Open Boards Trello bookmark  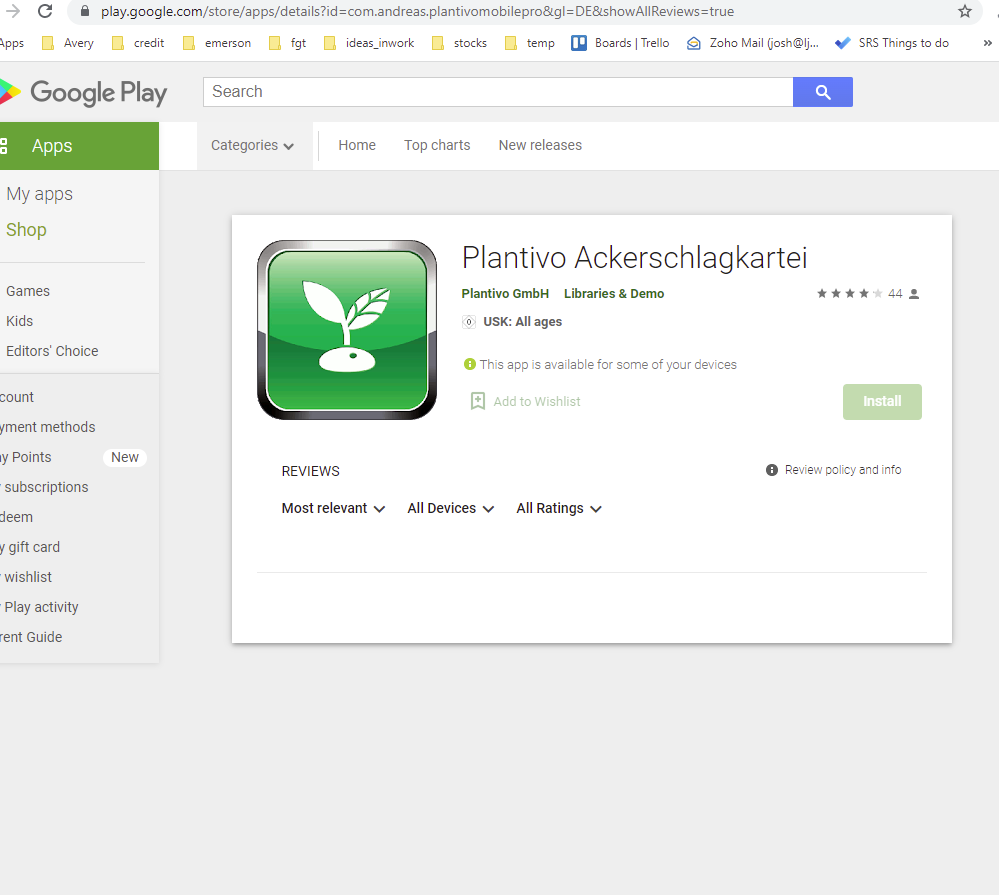click(621, 43)
